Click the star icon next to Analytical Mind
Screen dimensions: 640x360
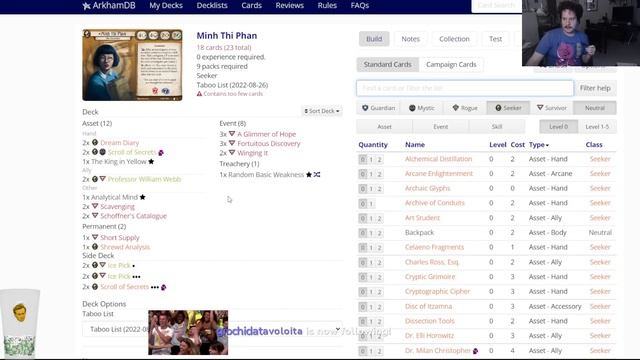pos(142,197)
